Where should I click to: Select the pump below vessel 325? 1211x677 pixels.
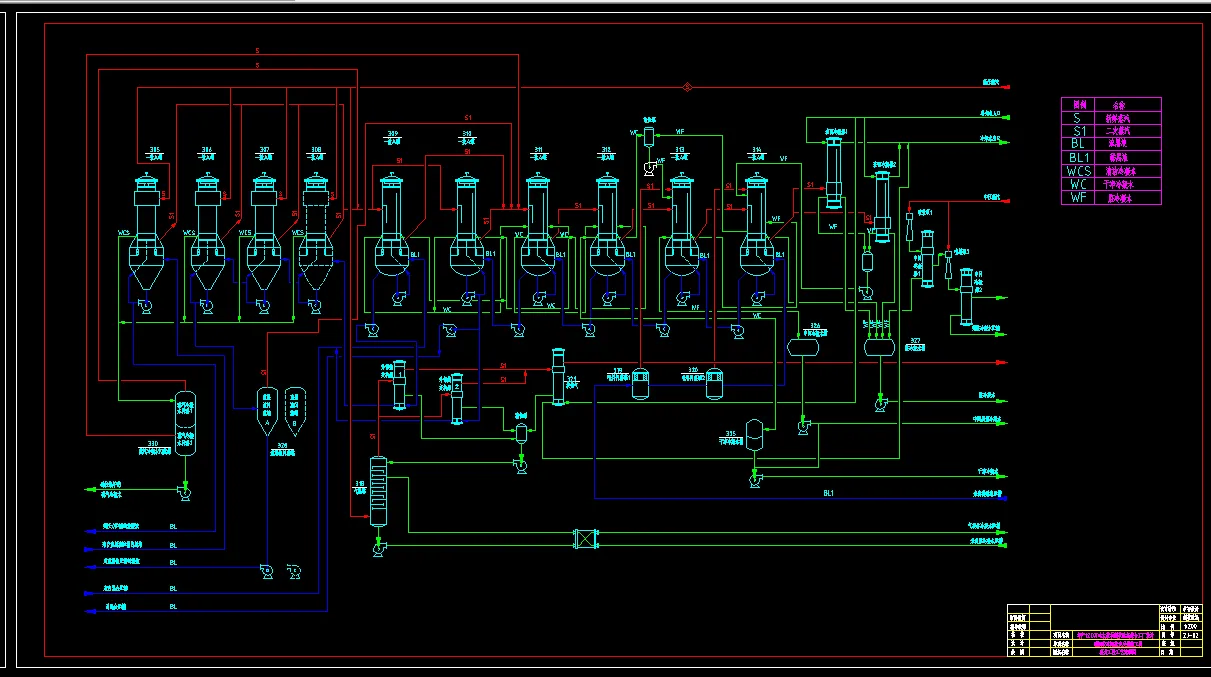(x=754, y=481)
